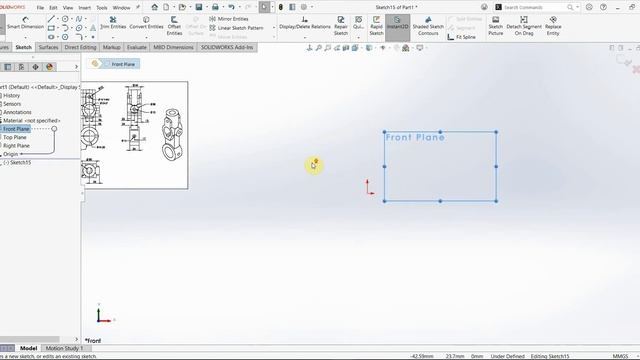640x360 pixels.
Task: Switch to the SOLIDWORKS Add-Ins tab
Action: tap(227, 47)
